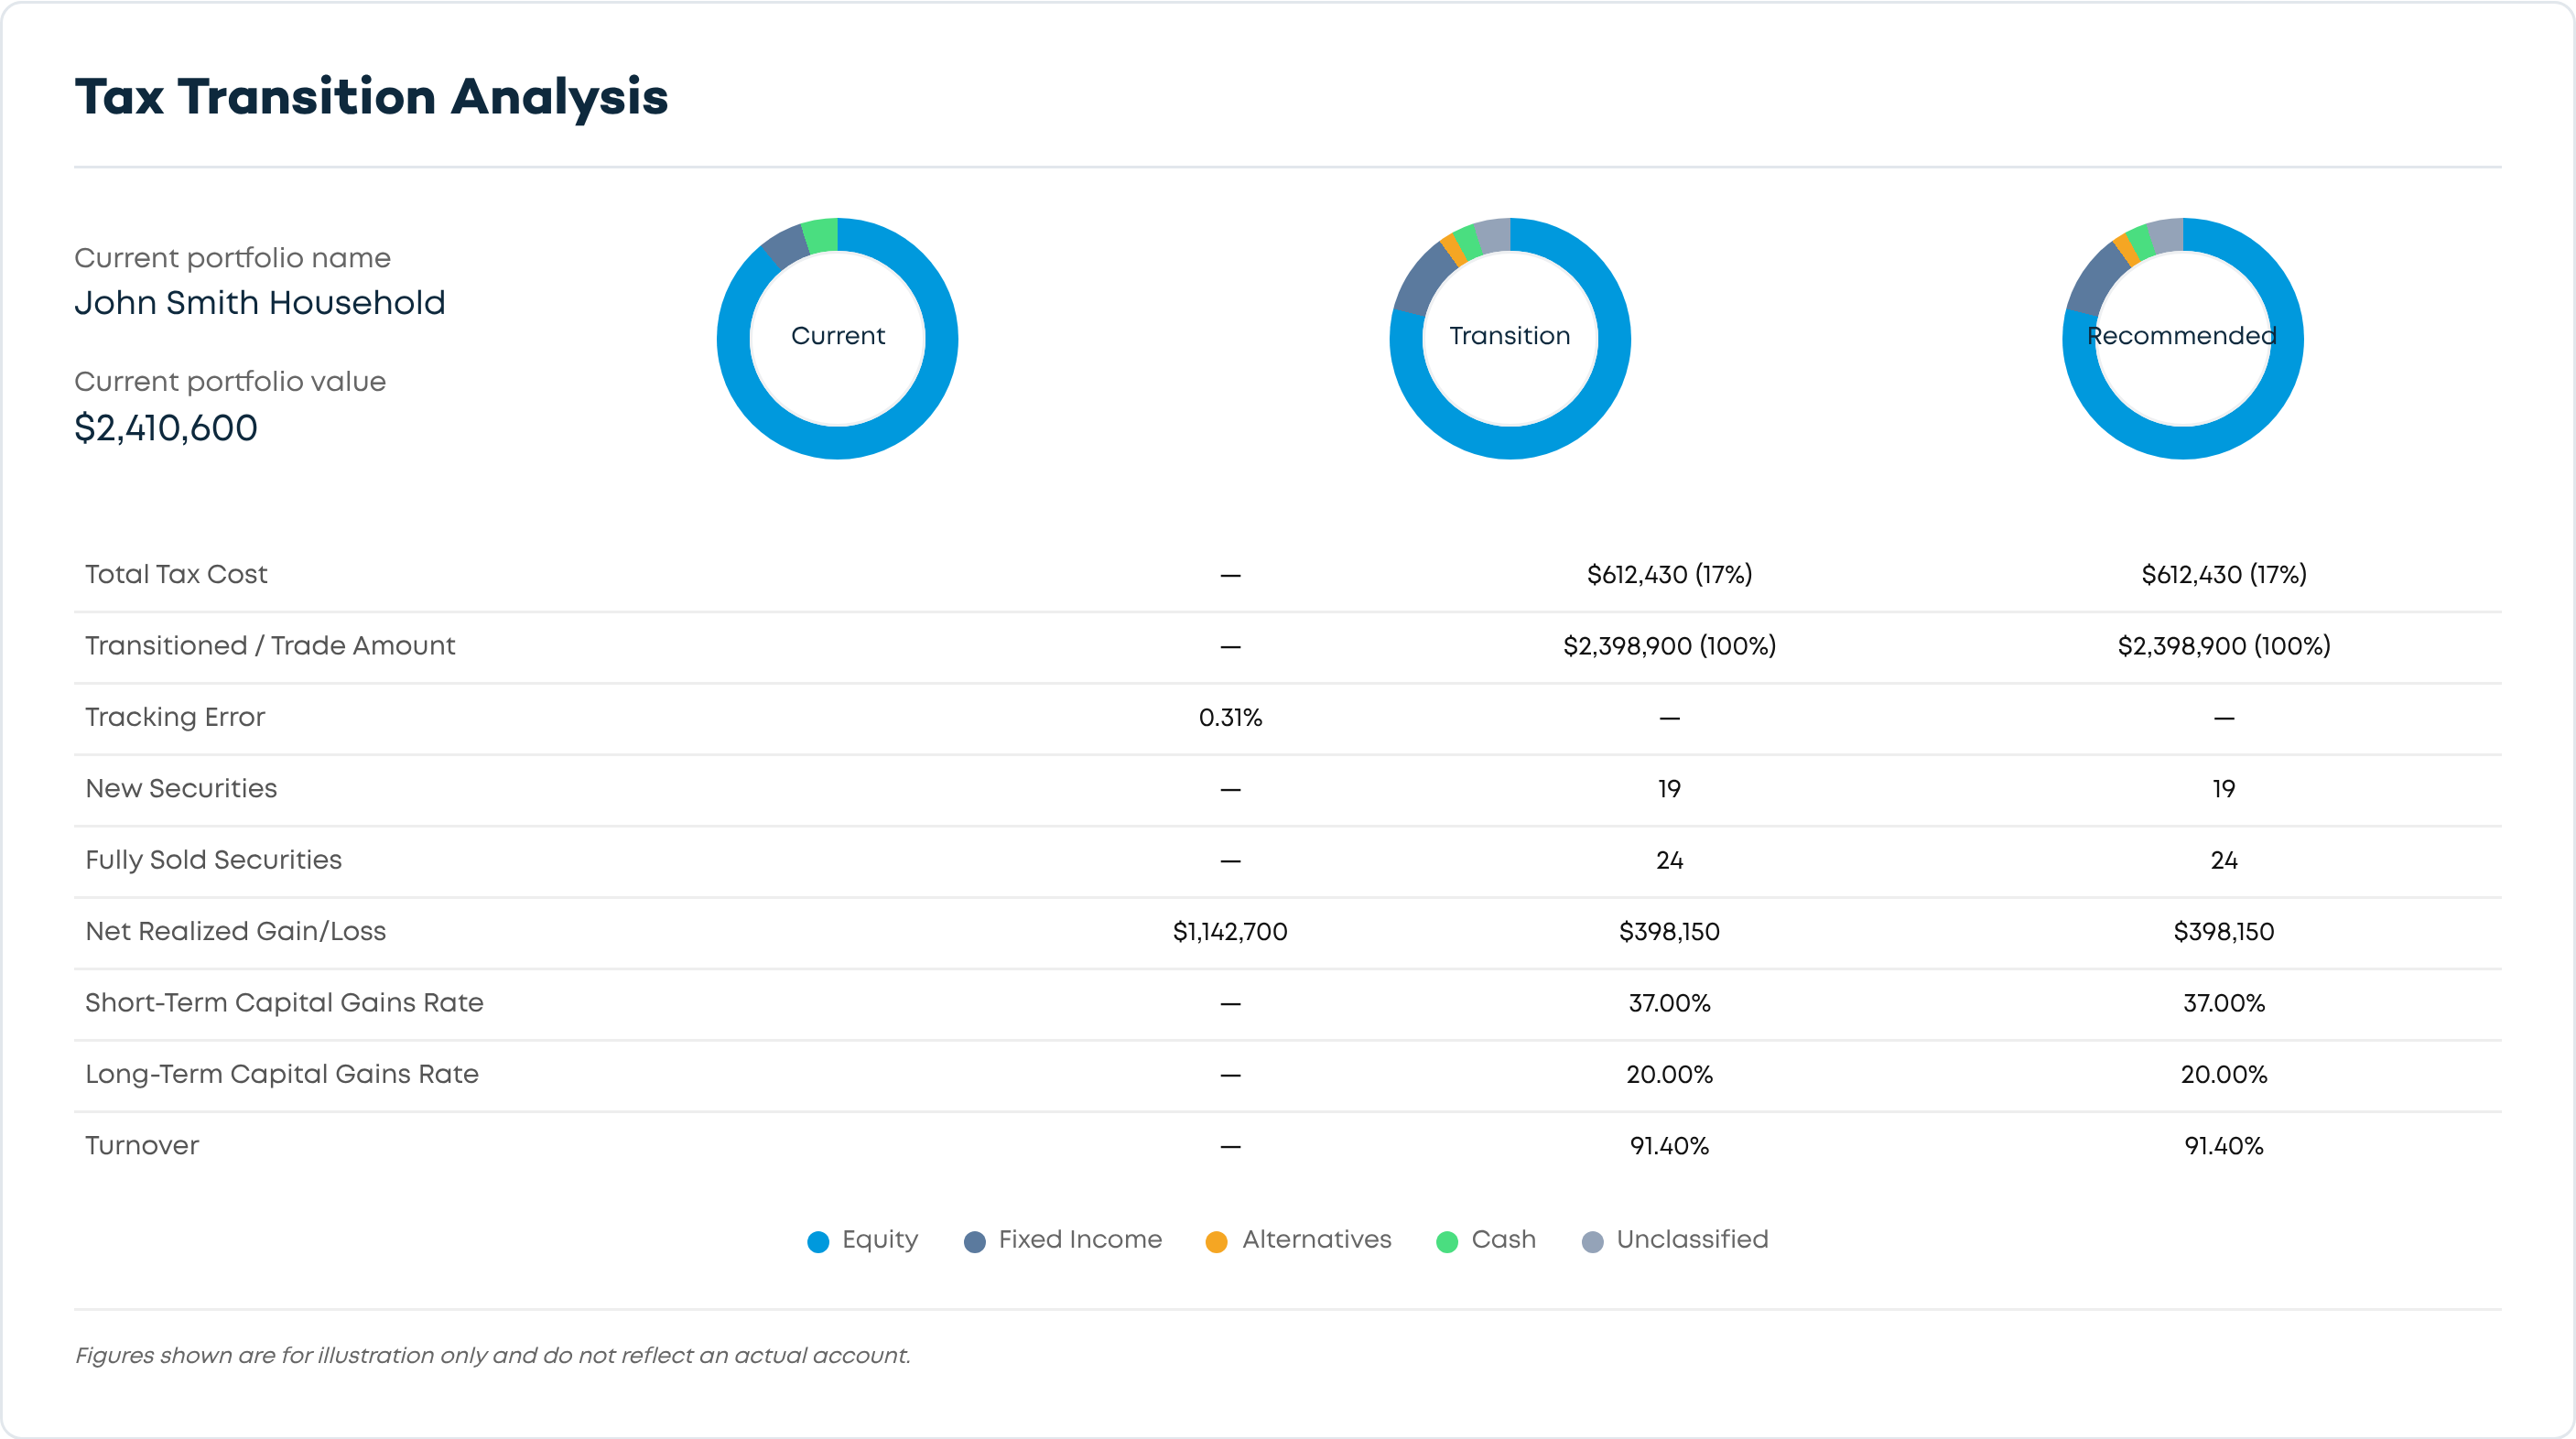Click the Turnover row label

pyautogui.click(x=142, y=1145)
